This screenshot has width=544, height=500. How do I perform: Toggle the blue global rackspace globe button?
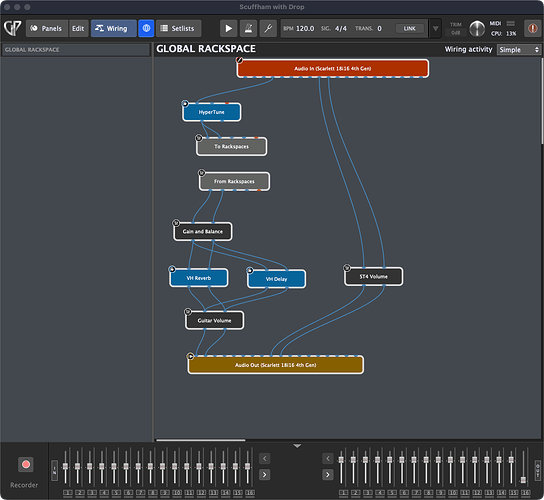[x=146, y=28]
